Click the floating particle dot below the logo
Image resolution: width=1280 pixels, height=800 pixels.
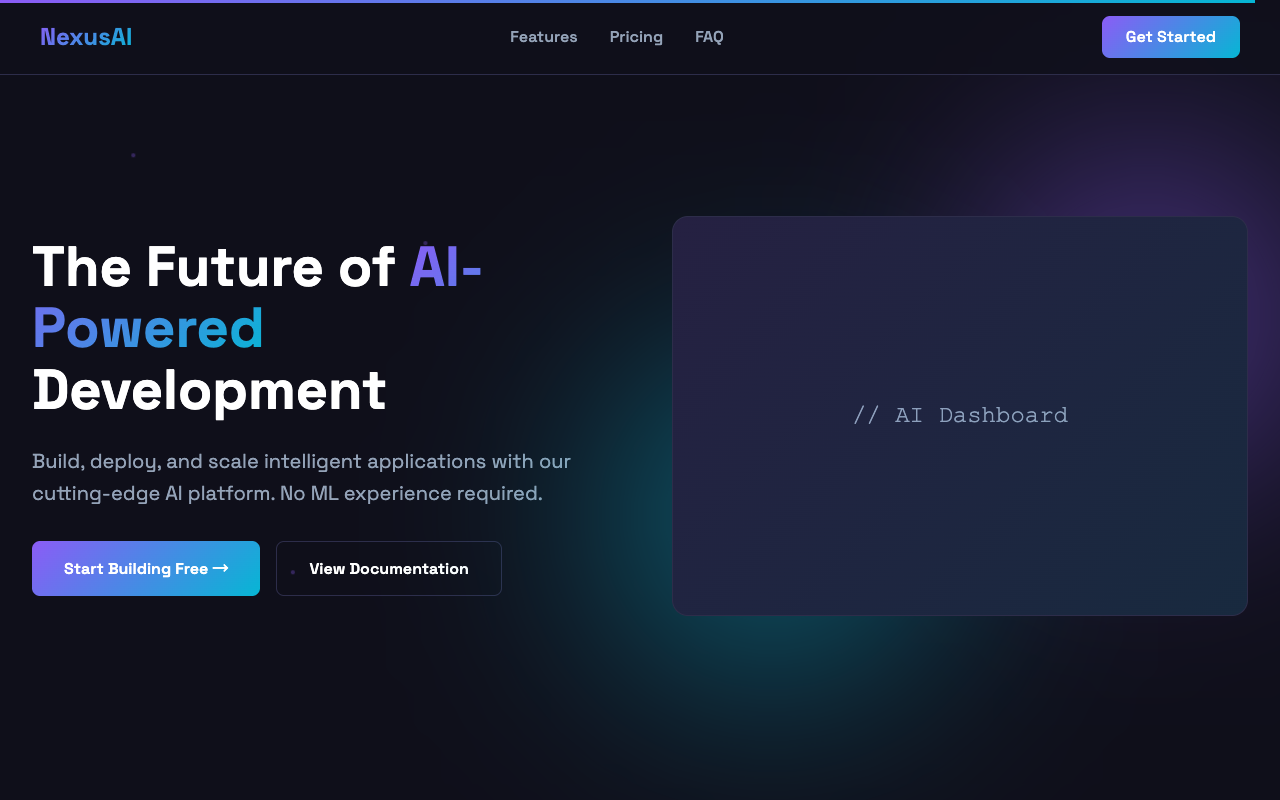coord(133,155)
